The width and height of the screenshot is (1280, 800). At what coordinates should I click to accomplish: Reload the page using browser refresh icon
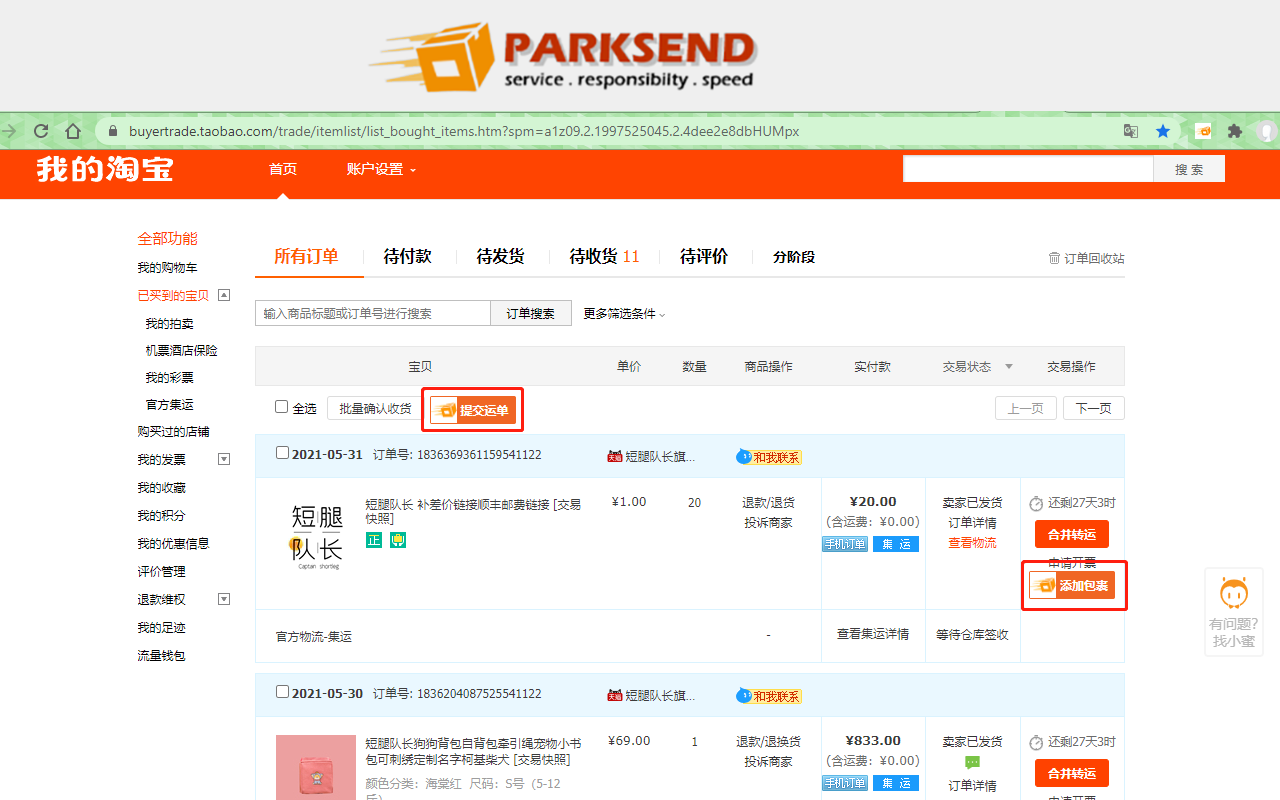(41, 131)
